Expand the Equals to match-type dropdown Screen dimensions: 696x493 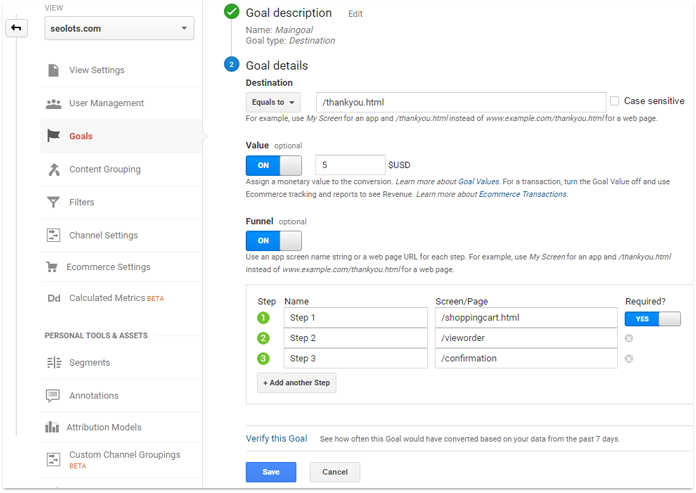(272, 102)
